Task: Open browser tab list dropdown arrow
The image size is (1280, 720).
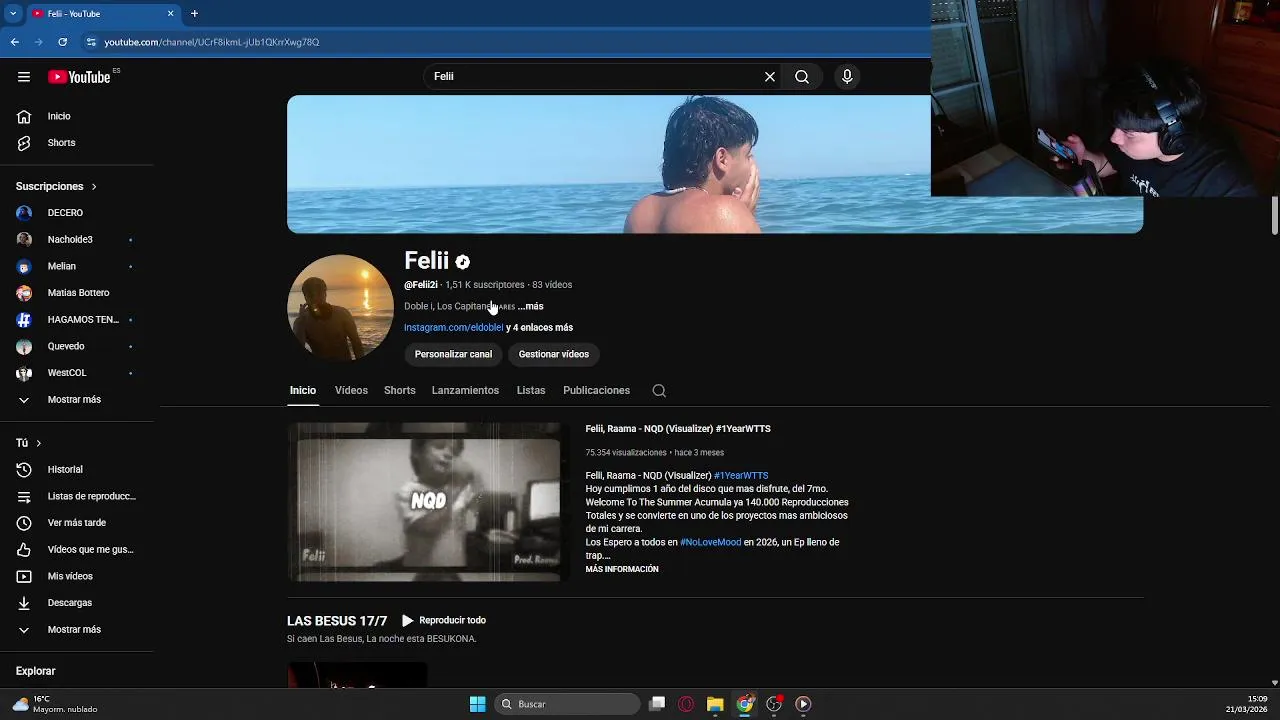Action: (13, 14)
